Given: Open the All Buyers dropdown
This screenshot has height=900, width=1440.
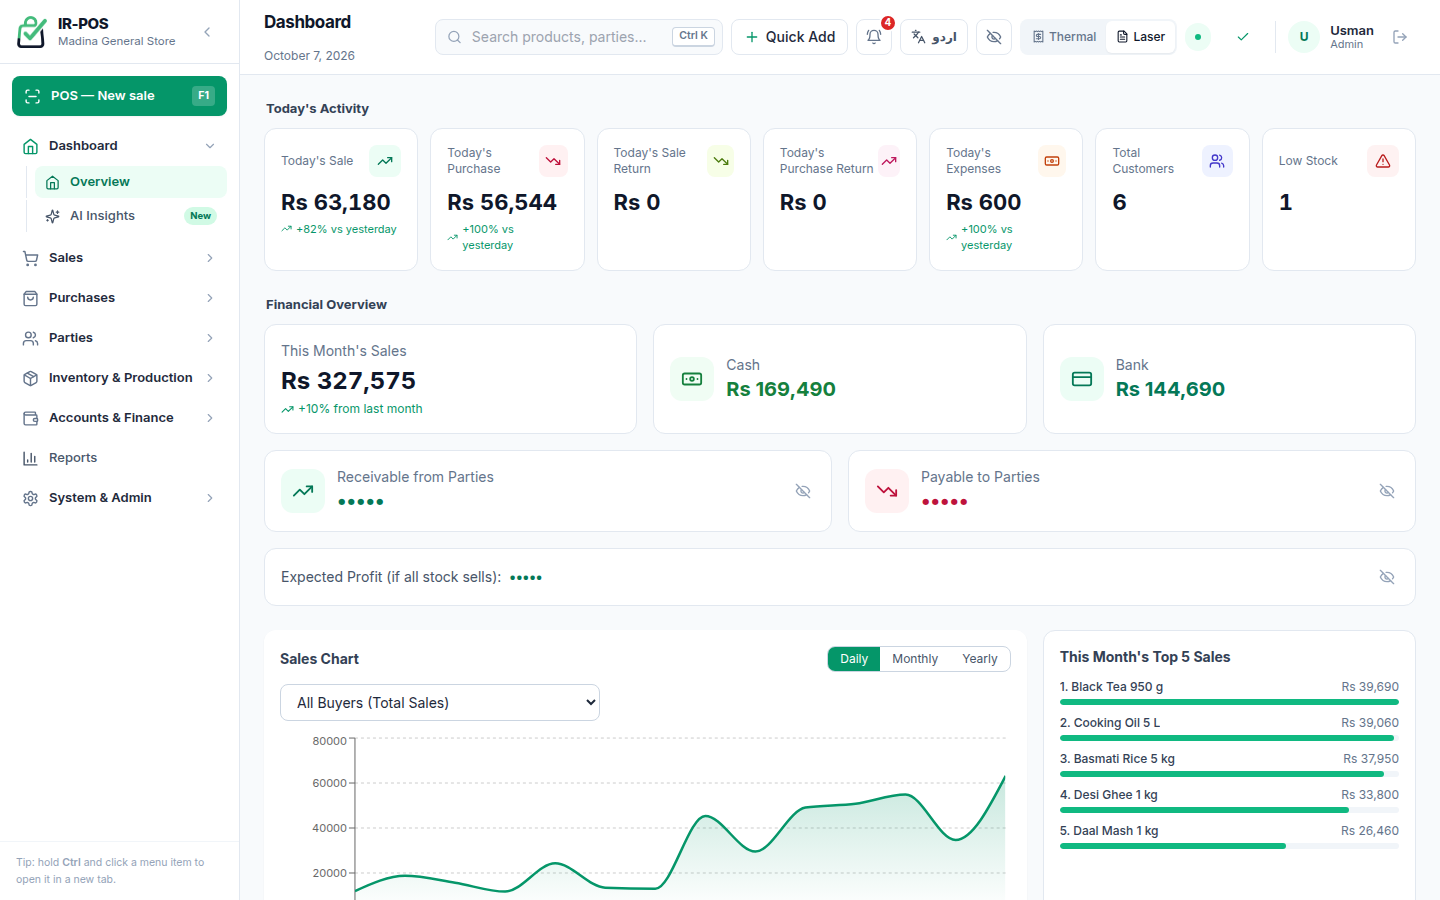Looking at the screenshot, I should click(440, 703).
